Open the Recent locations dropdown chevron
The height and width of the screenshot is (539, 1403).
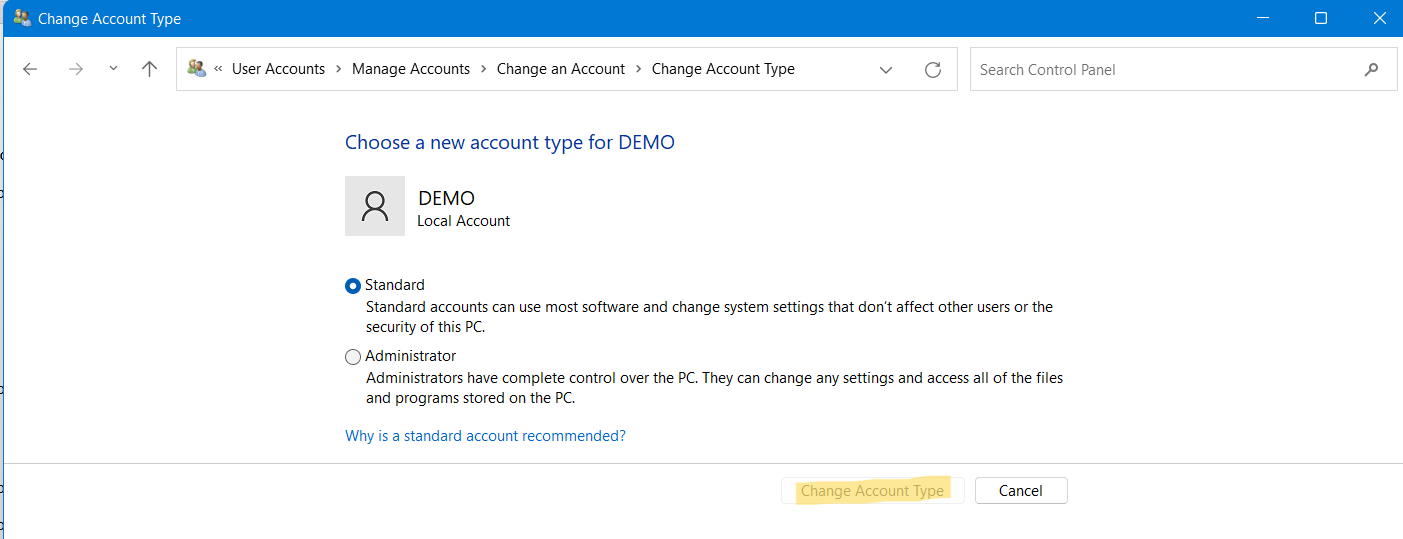(113, 69)
